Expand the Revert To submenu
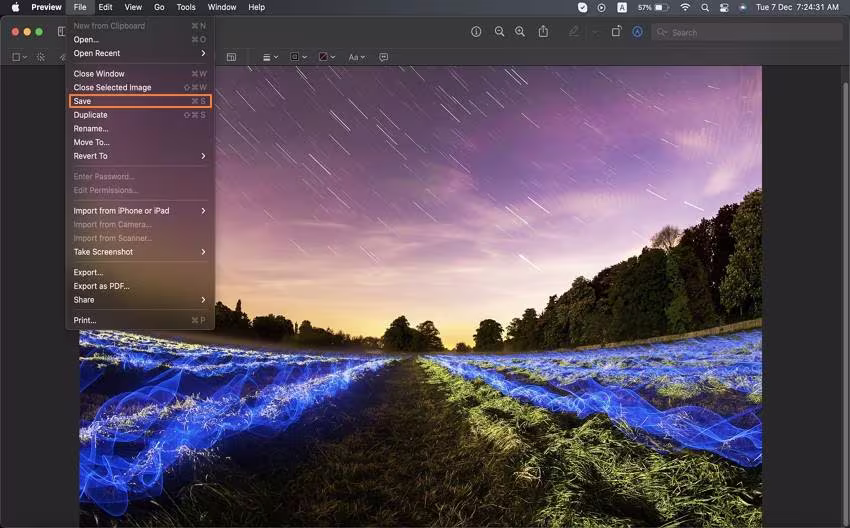 (140, 156)
